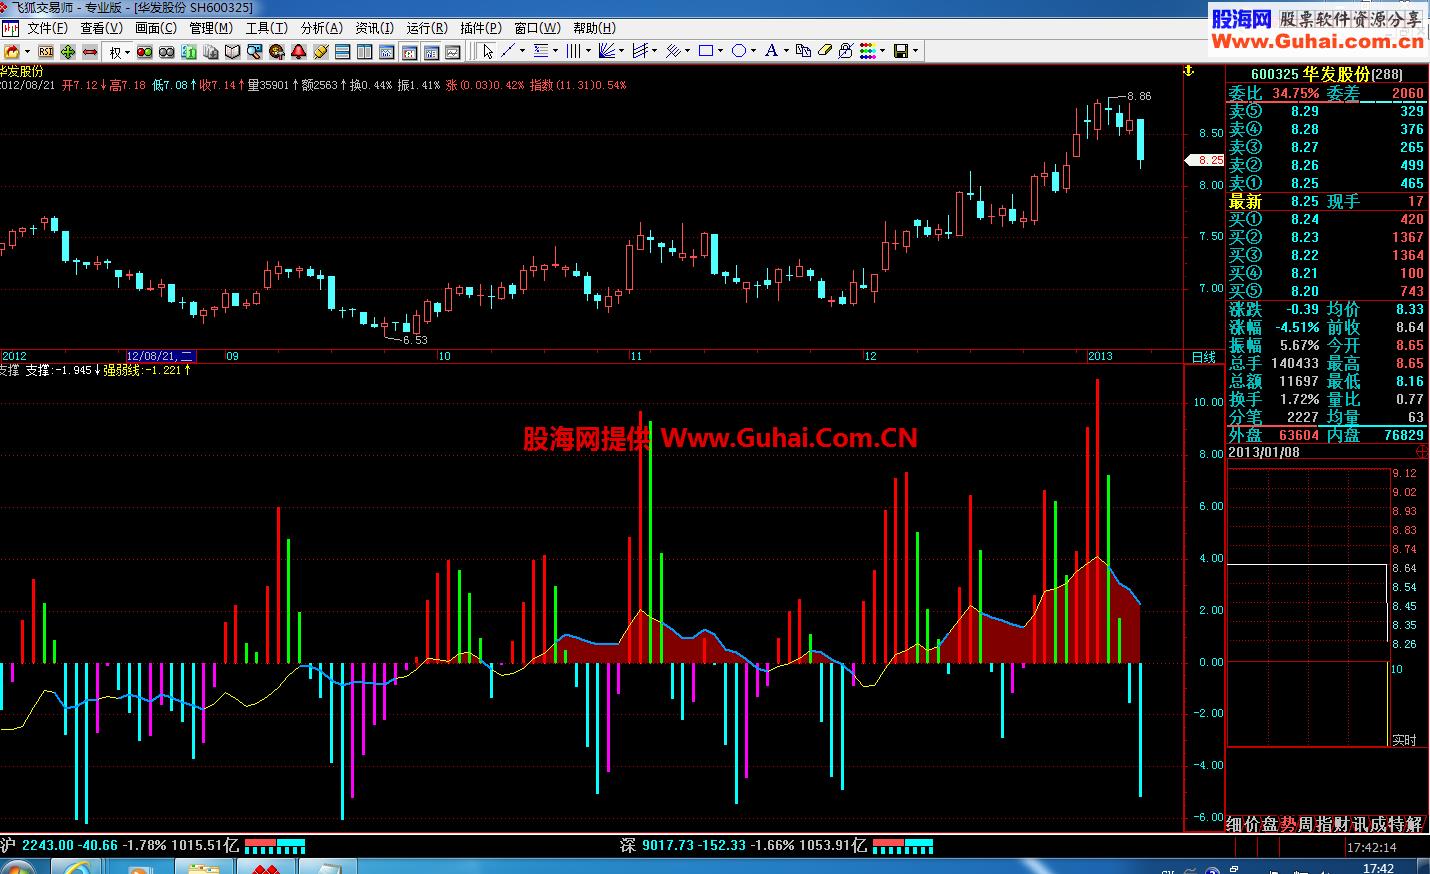Viewport: 1430px width, 874px height.
Task: Click the green four-way move arrows icon
Action: pos(68,51)
